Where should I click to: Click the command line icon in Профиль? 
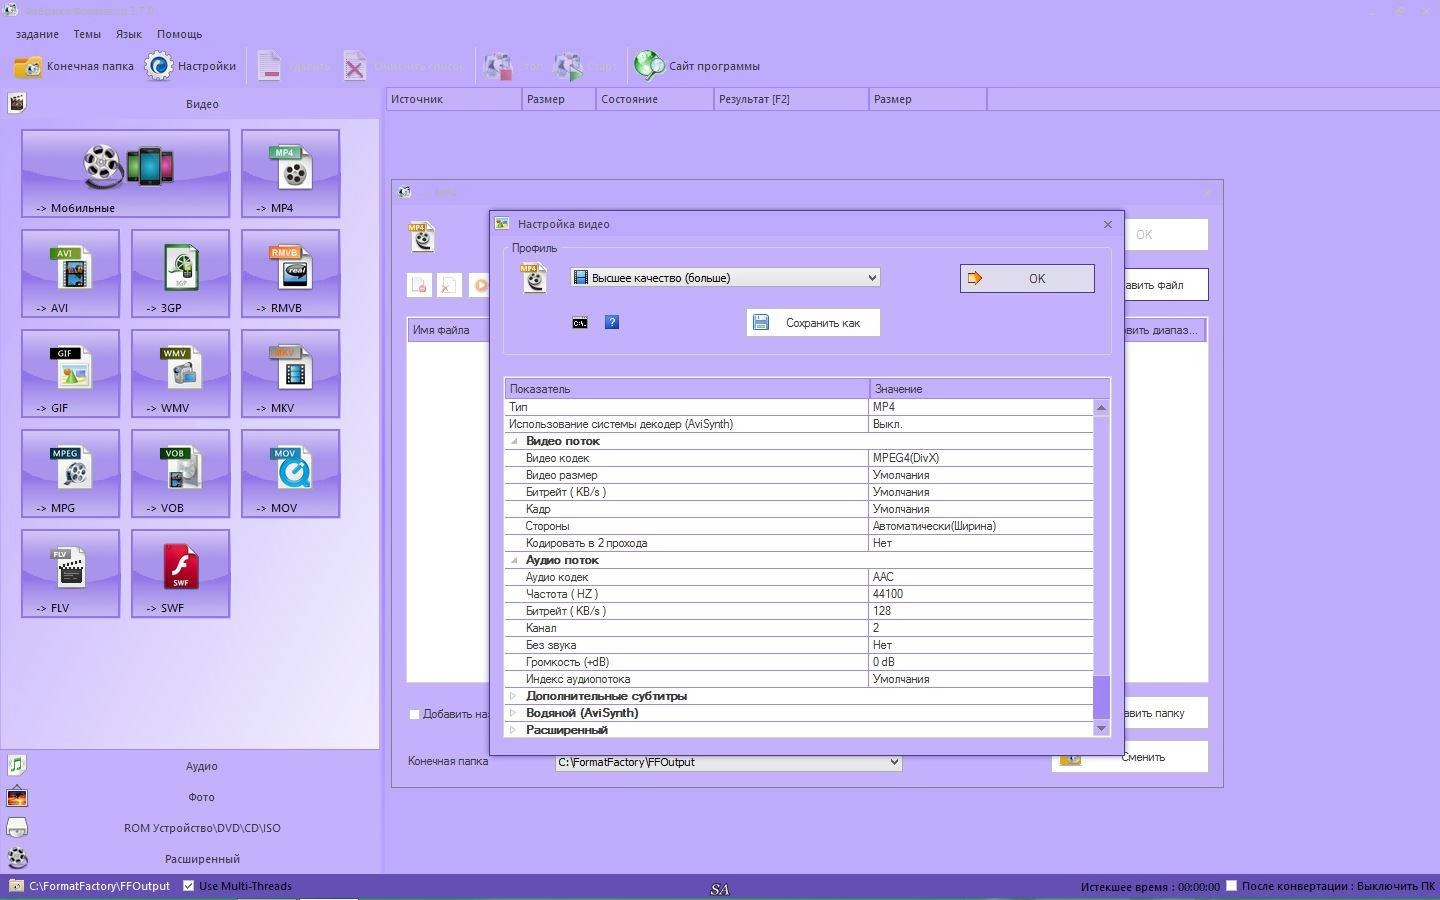coord(580,322)
